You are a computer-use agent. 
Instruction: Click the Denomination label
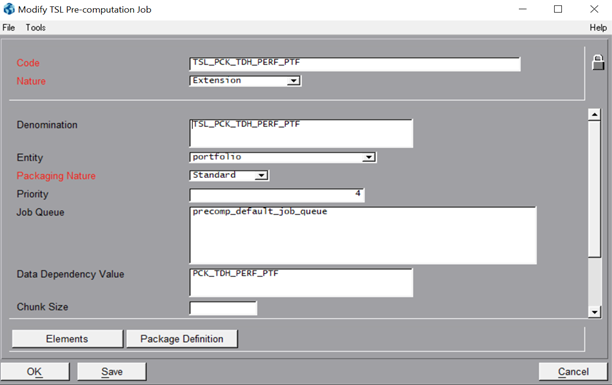[47, 125]
